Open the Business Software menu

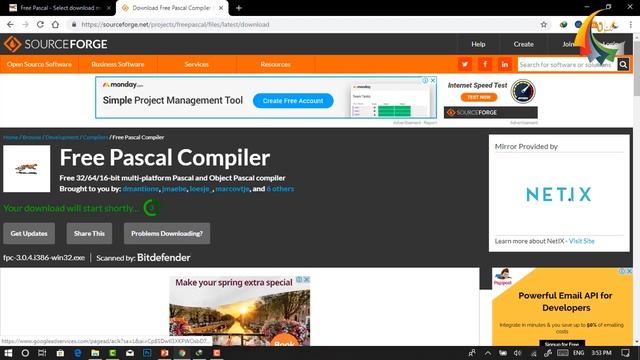(118, 64)
